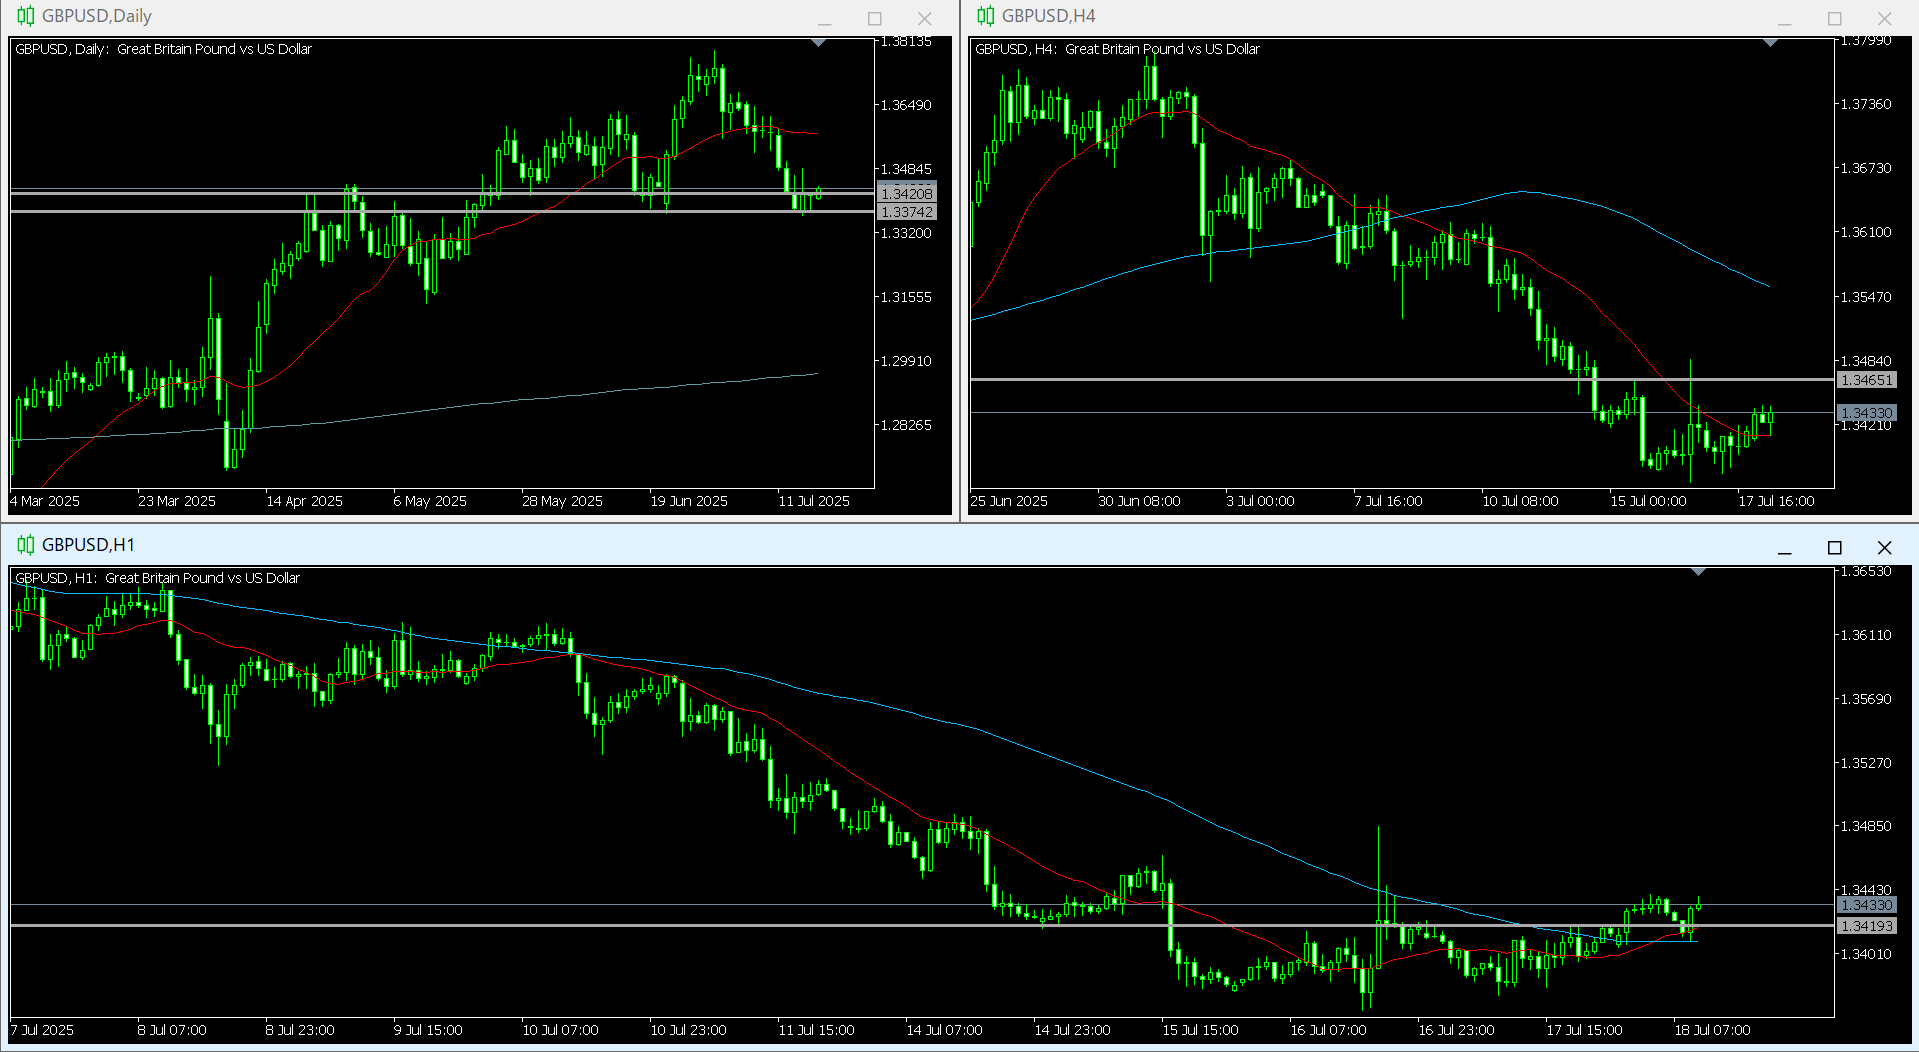Click the 1.36100 scale value on H4 chart
1919x1052 pixels.
point(1866,232)
